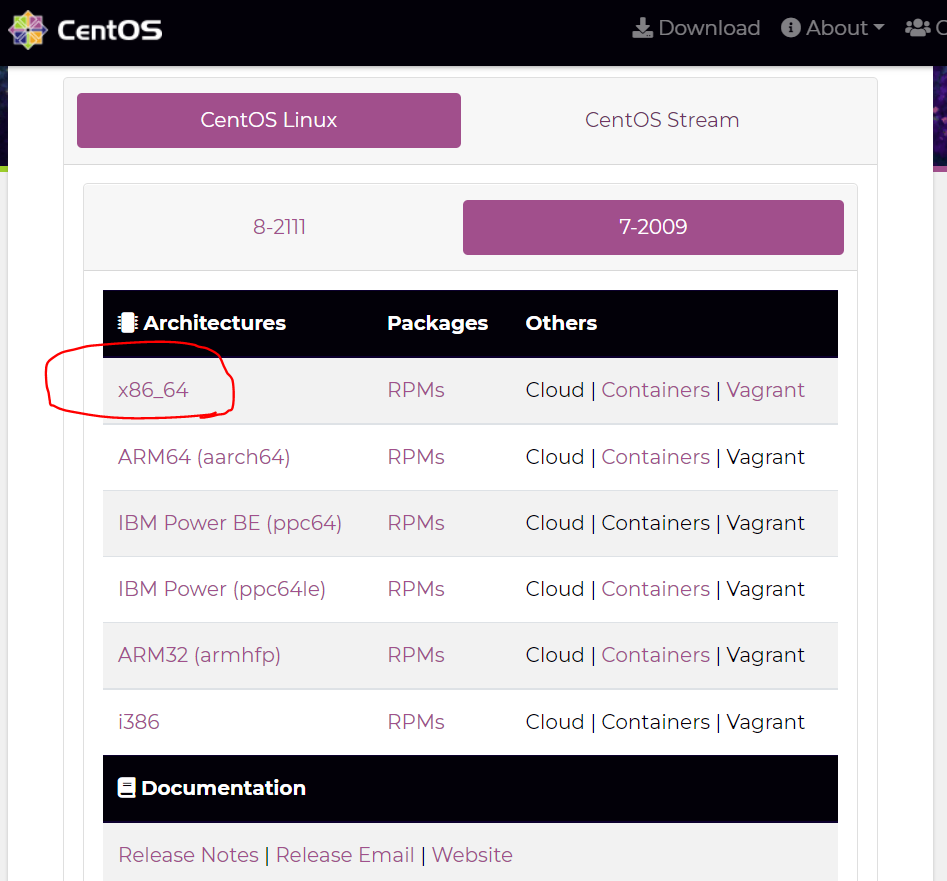This screenshot has height=881, width=947.
Task: Click the community people icon in navbar
Action: 917,28
